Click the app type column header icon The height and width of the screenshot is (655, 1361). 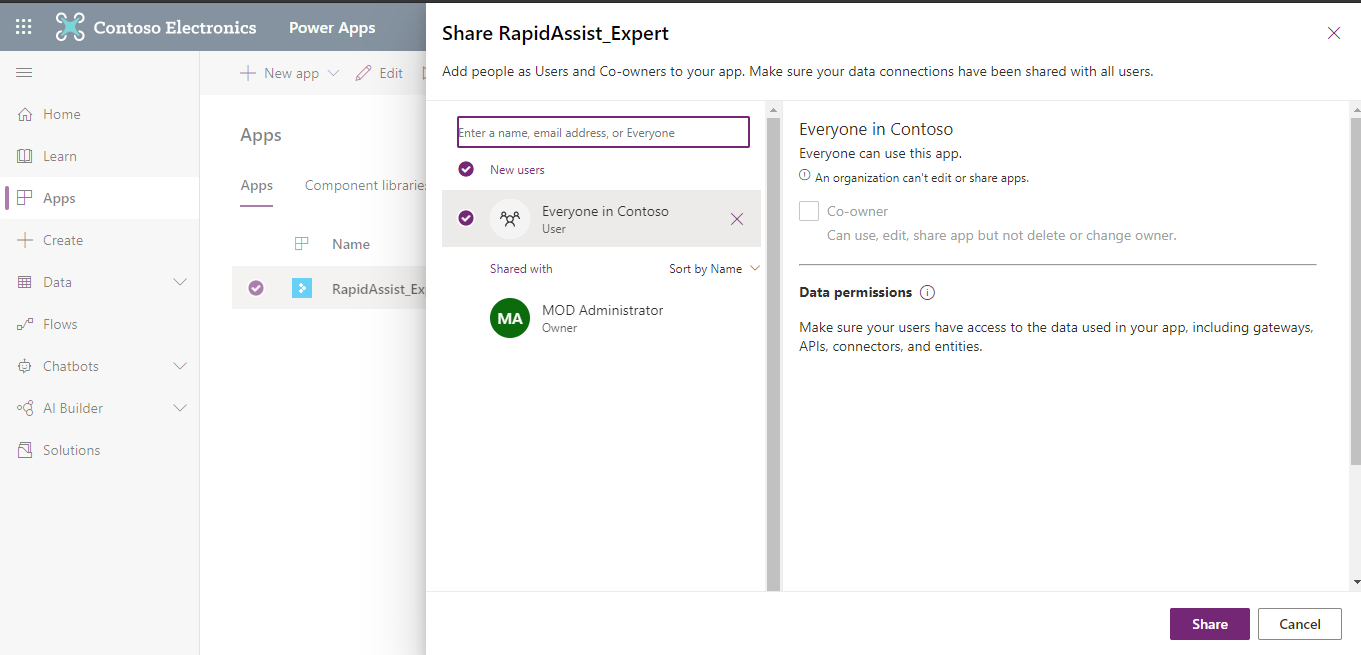[x=301, y=244]
